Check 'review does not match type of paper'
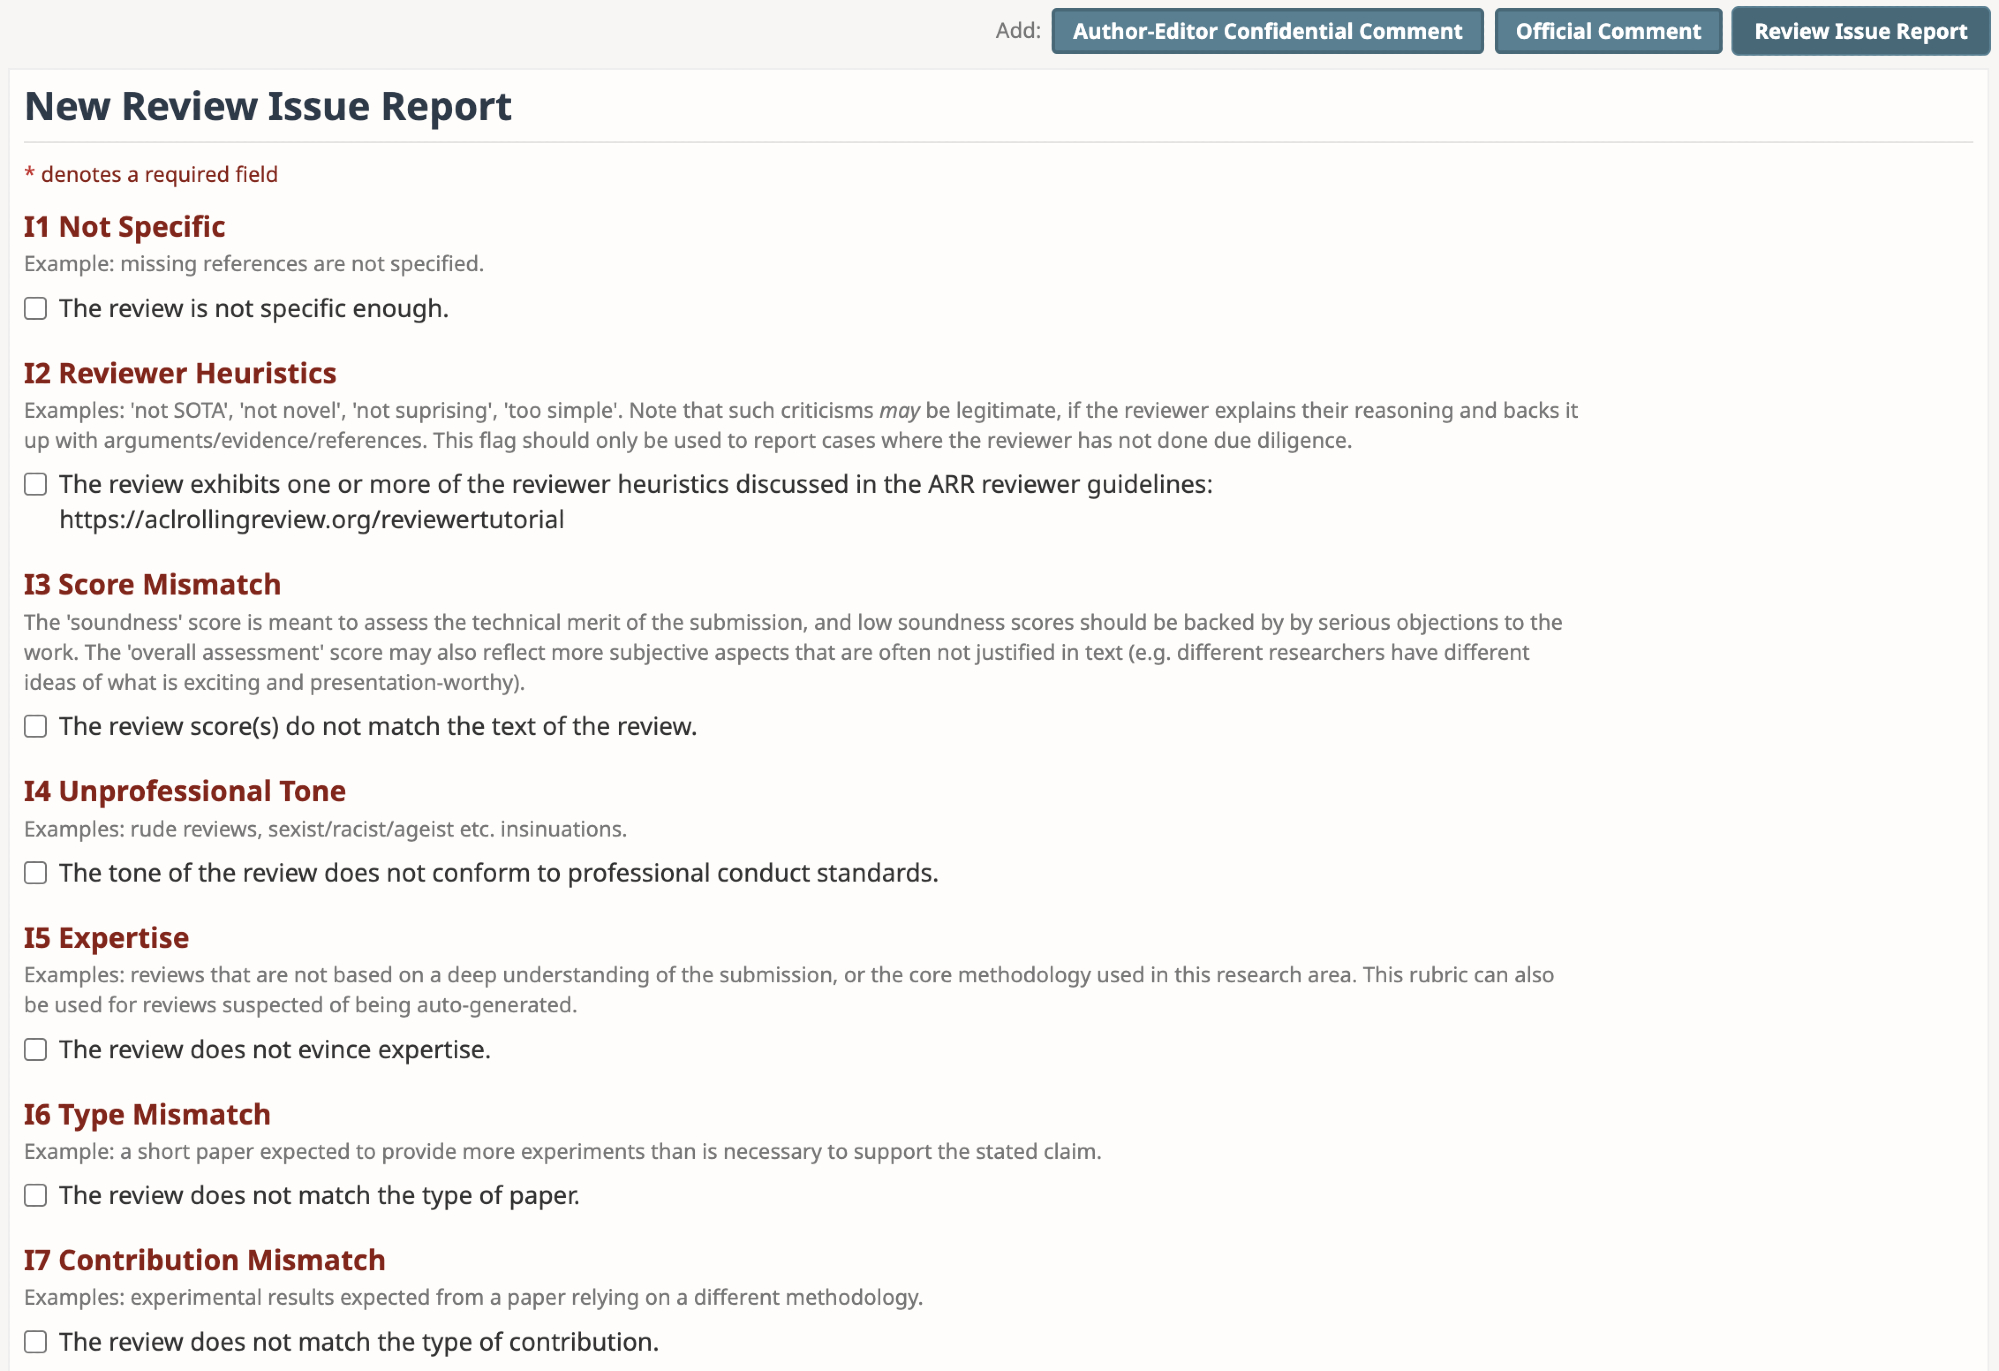Image resolution: width=1999 pixels, height=1371 pixels. click(36, 1196)
